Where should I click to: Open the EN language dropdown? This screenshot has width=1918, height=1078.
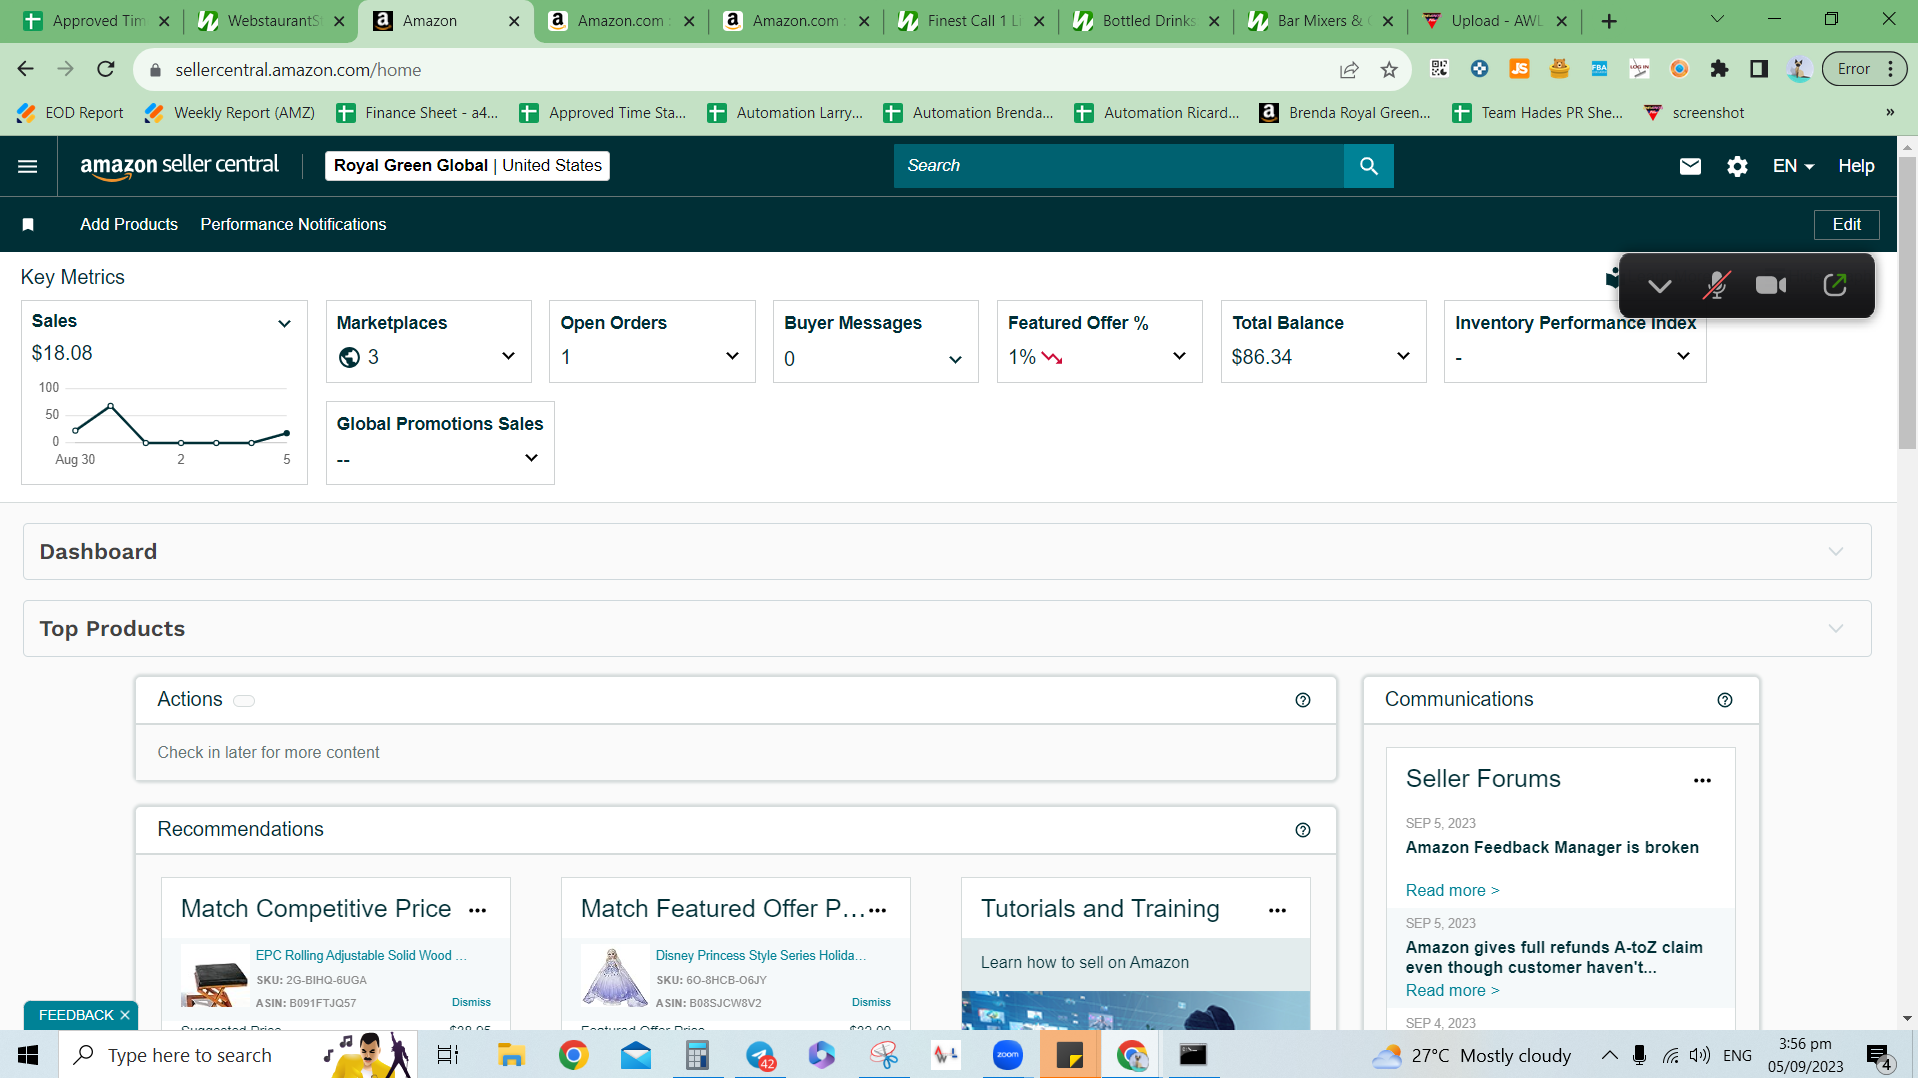1793,166
